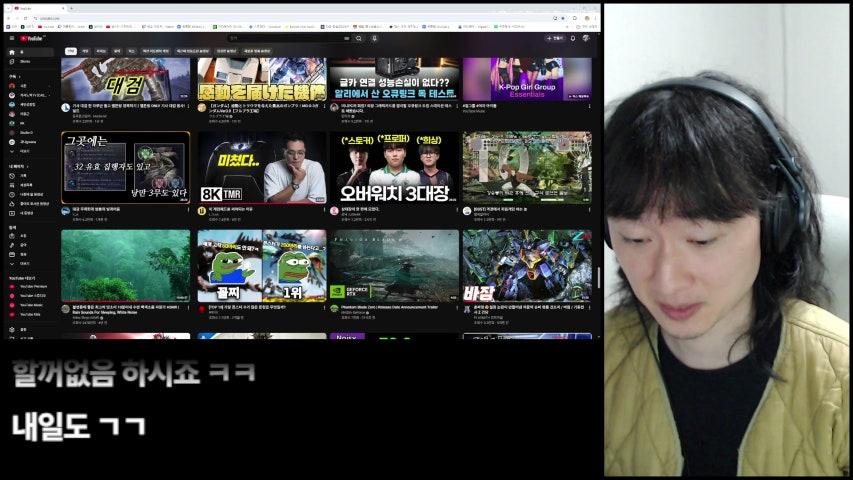Expand the subscriptions list with 더보기
The height and width of the screenshot is (480, 853).
(30, 151)
